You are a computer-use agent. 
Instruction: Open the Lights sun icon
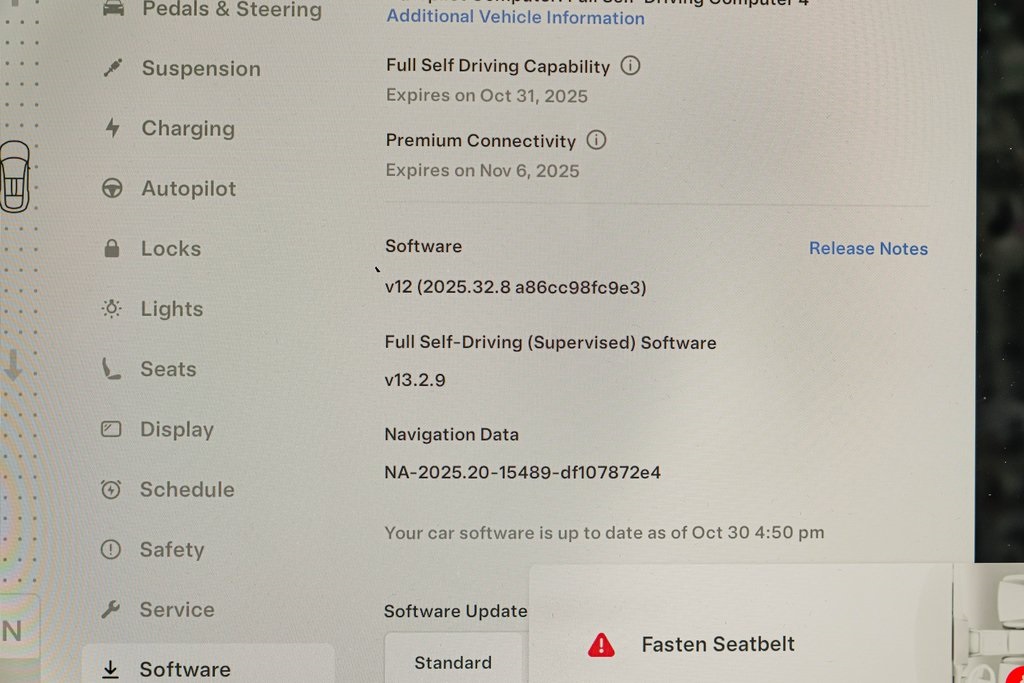(112, 308)
